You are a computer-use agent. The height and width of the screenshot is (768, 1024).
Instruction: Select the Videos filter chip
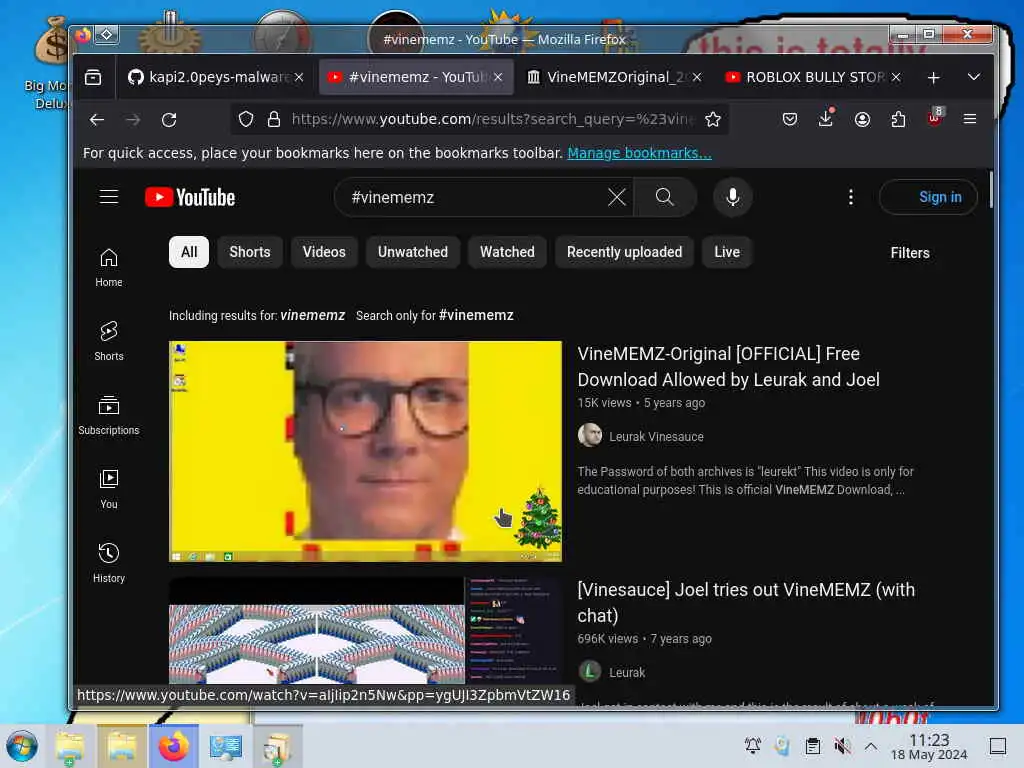click(x=324, y=252)
